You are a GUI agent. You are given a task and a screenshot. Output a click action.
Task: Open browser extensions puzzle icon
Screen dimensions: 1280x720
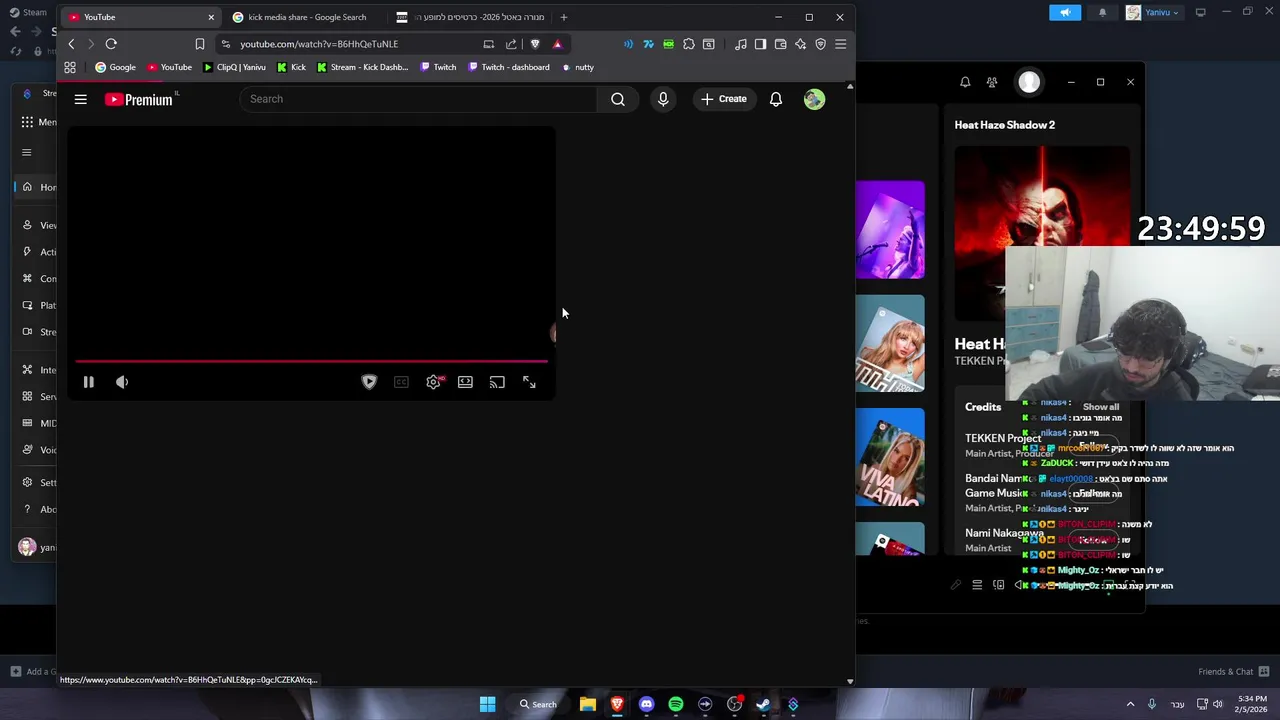[x=688, y=44]
